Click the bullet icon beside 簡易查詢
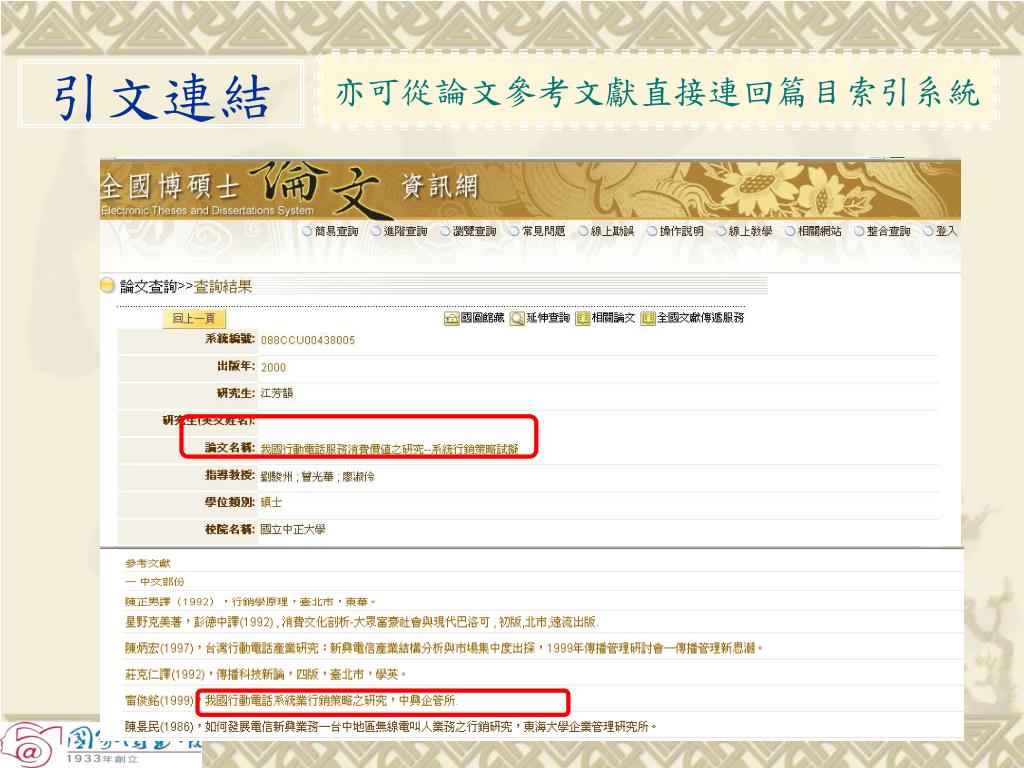The height and width of the screenshot is (768, 1024). point(307,231)
